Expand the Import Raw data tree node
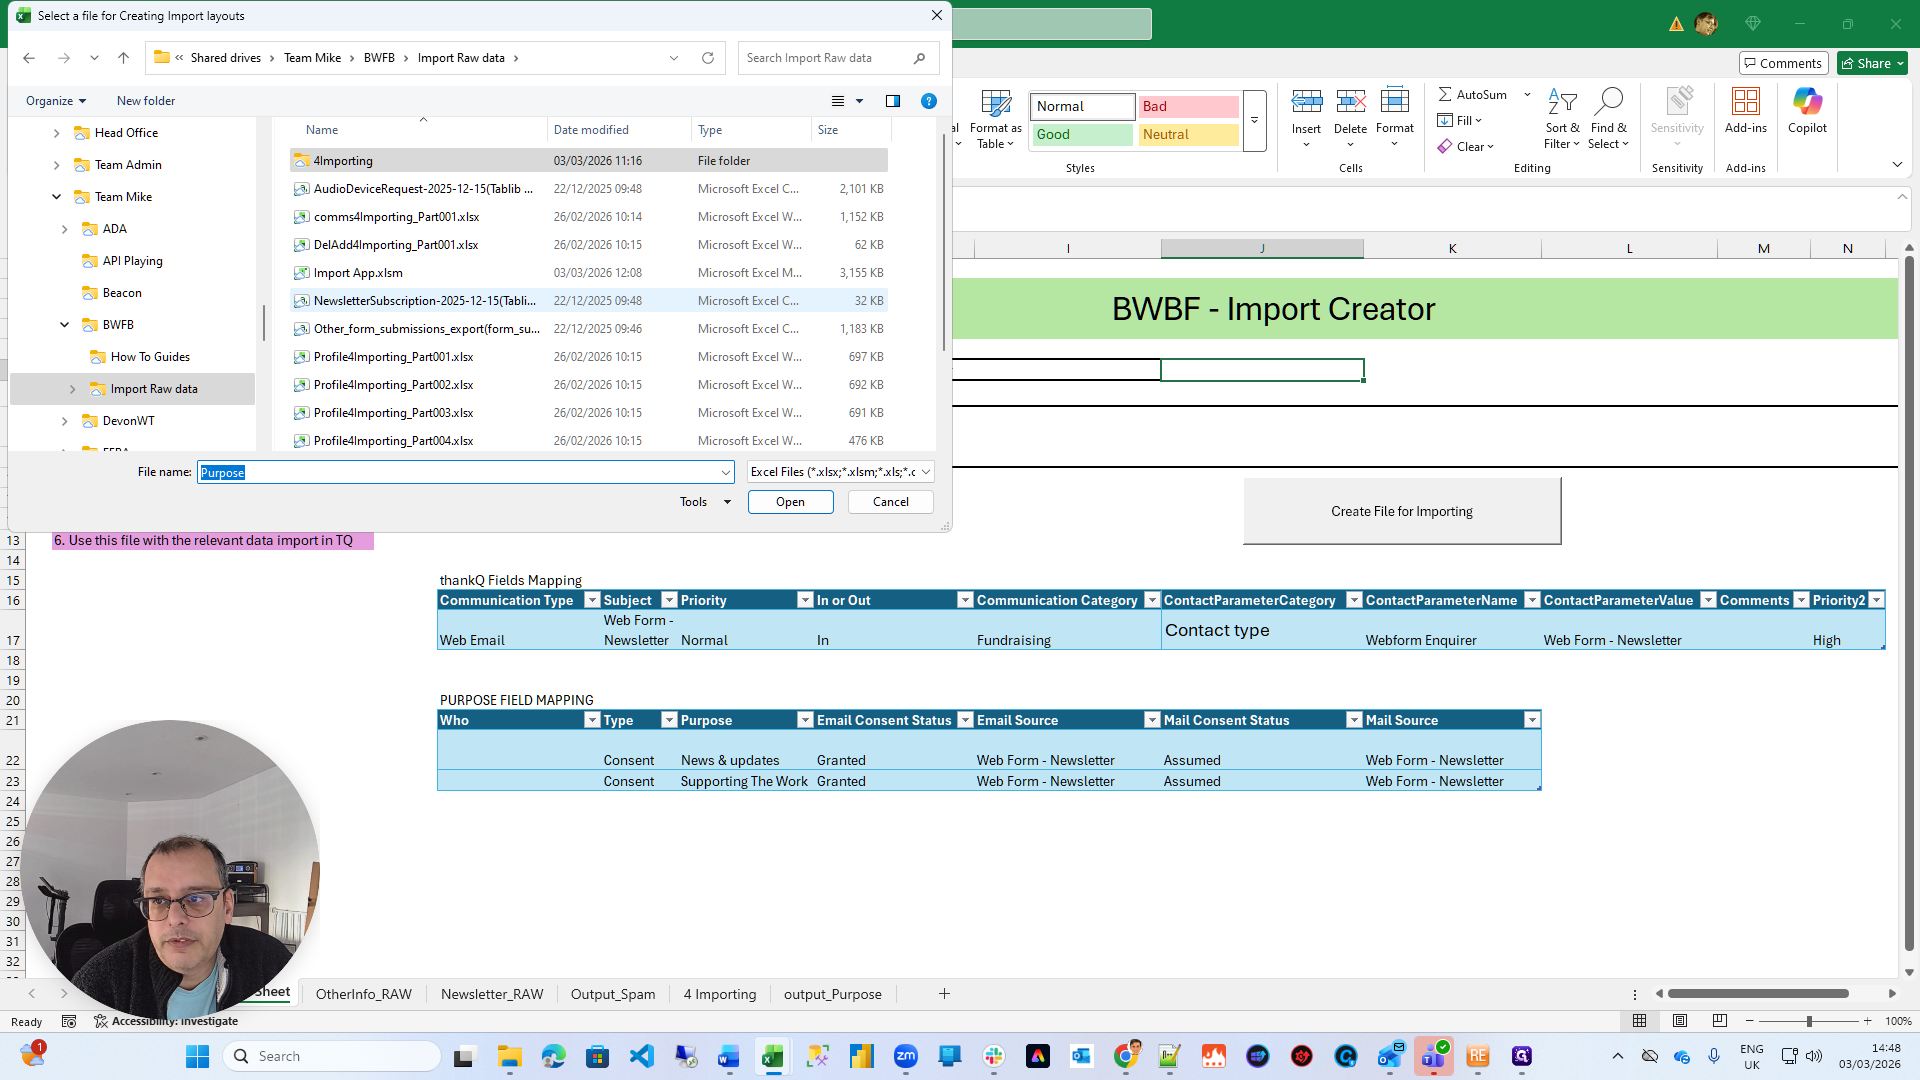Viewport: 1920px width, 1080px height. coord(72,389)
